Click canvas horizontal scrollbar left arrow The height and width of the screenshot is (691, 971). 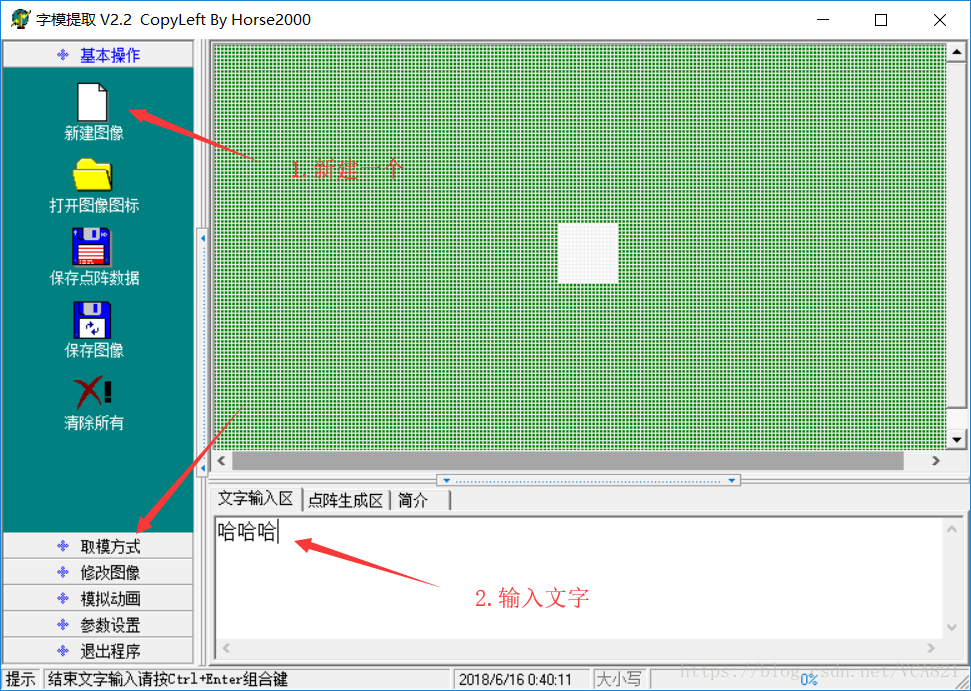(x=222, y=460)
